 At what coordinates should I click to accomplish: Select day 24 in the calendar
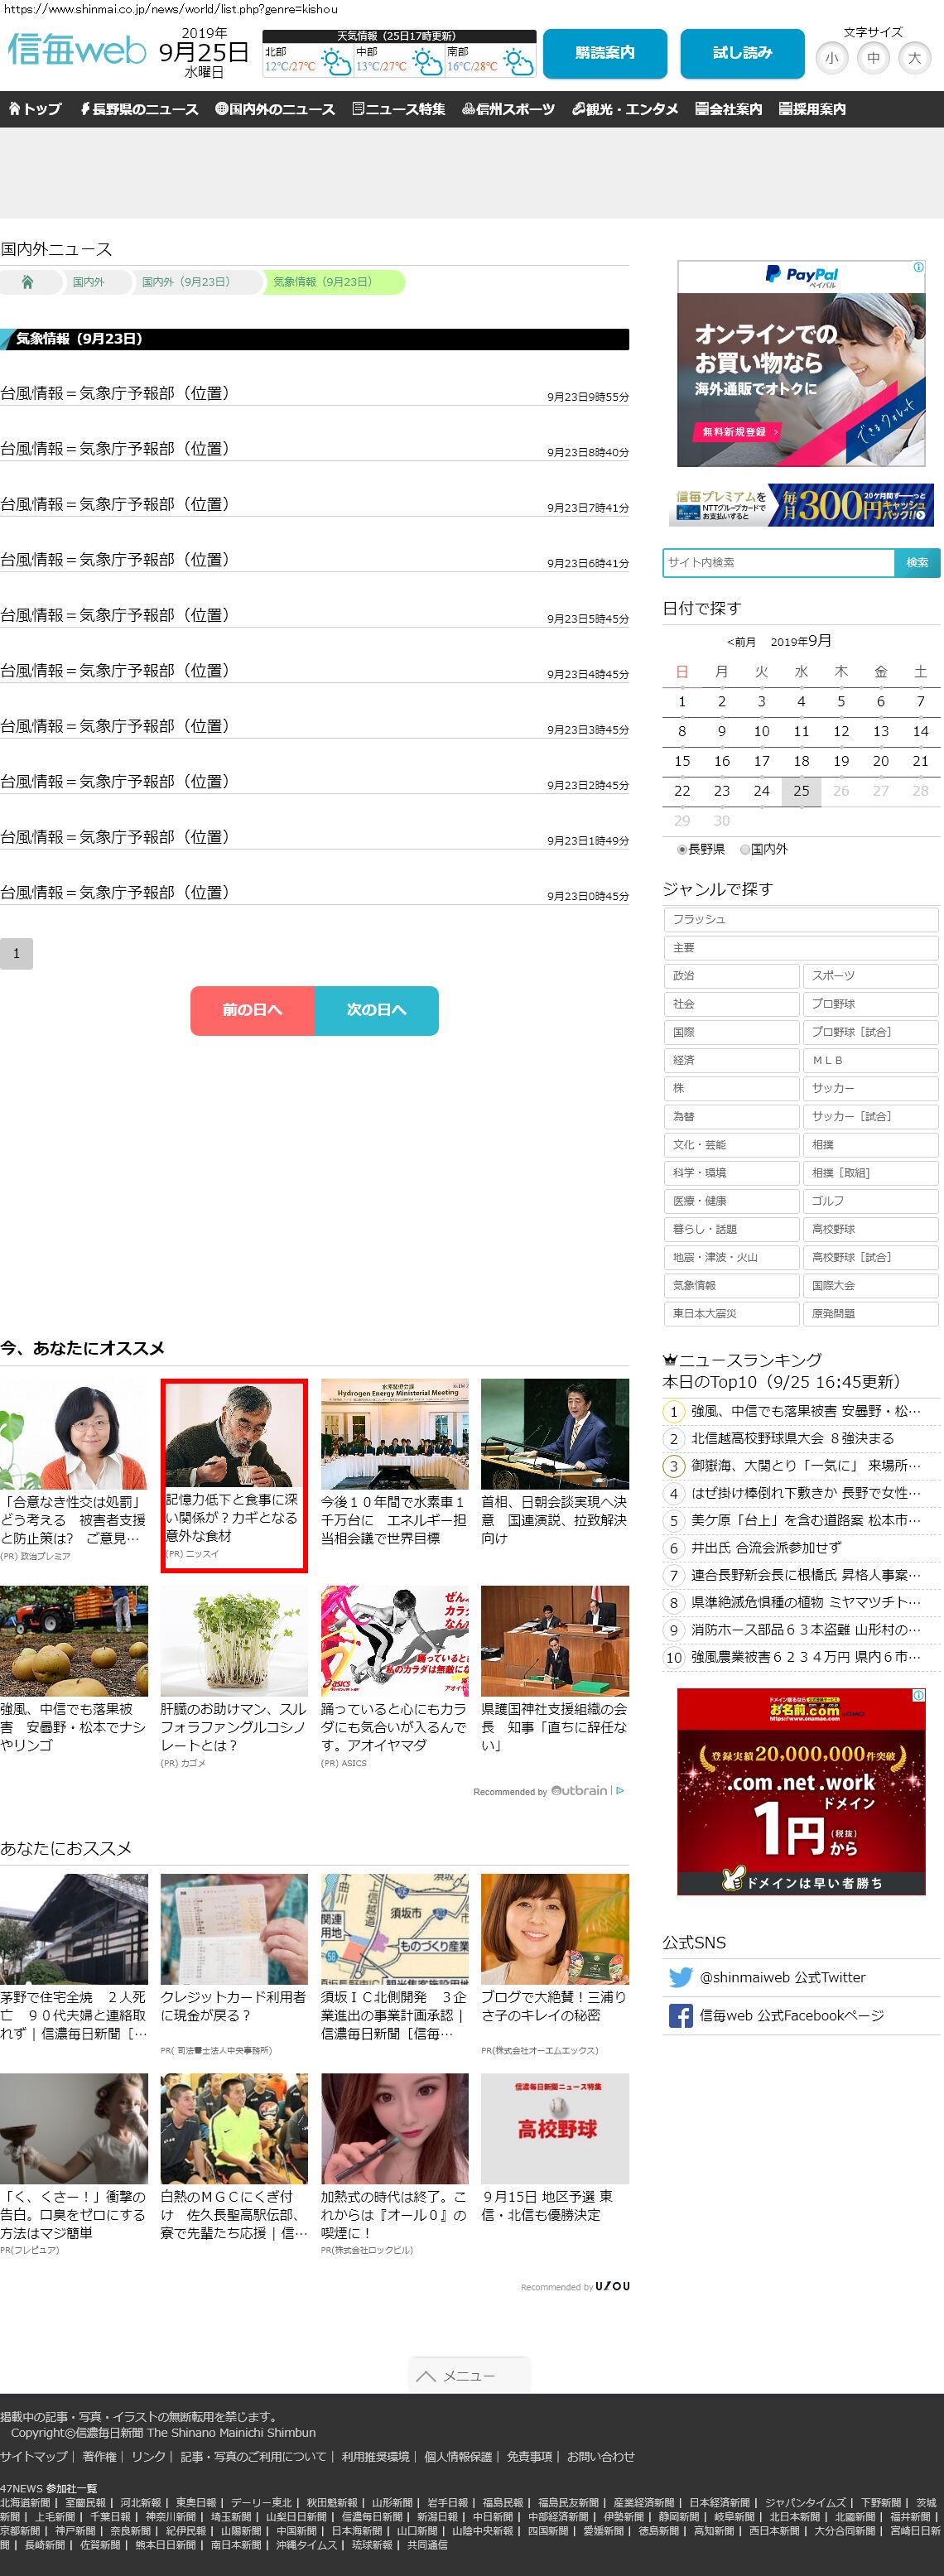point(761,791)
